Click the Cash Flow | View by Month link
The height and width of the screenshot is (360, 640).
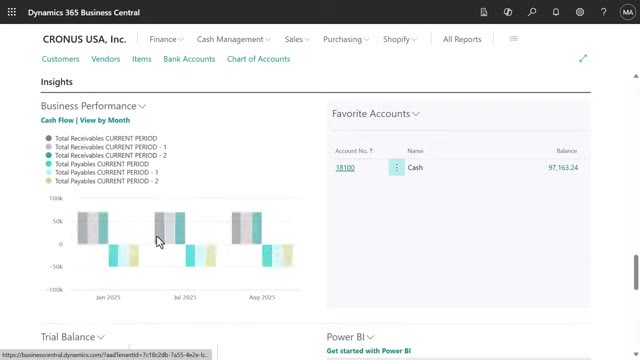click(85, 120)
